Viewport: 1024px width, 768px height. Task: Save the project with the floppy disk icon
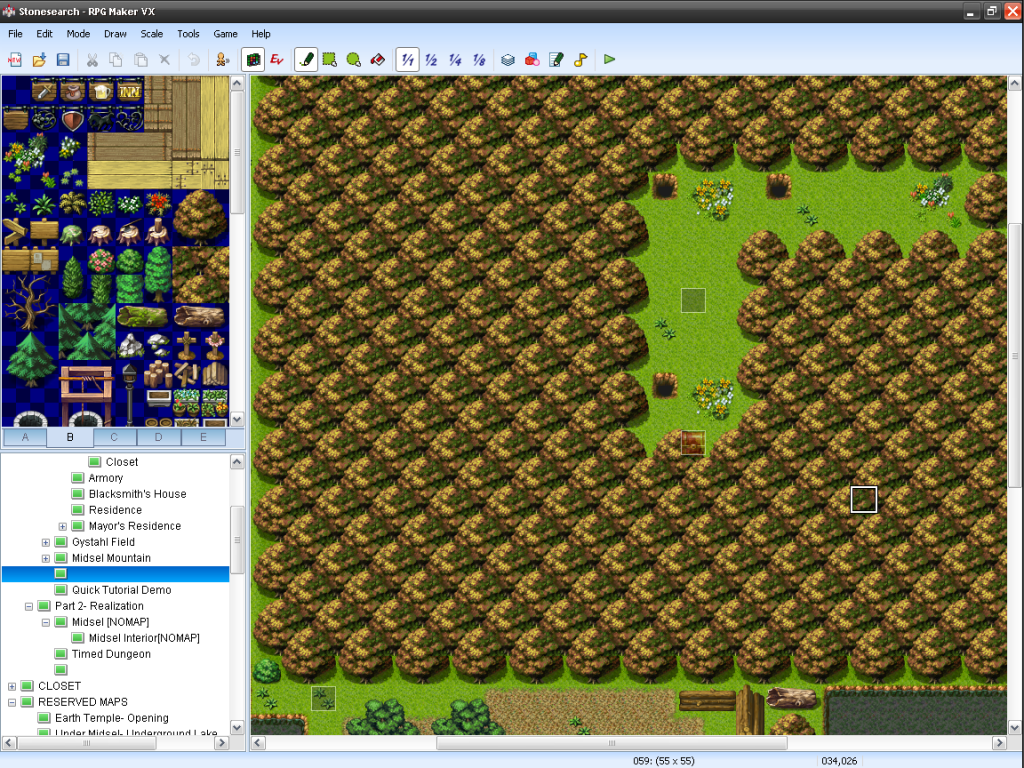pos(63,60)
